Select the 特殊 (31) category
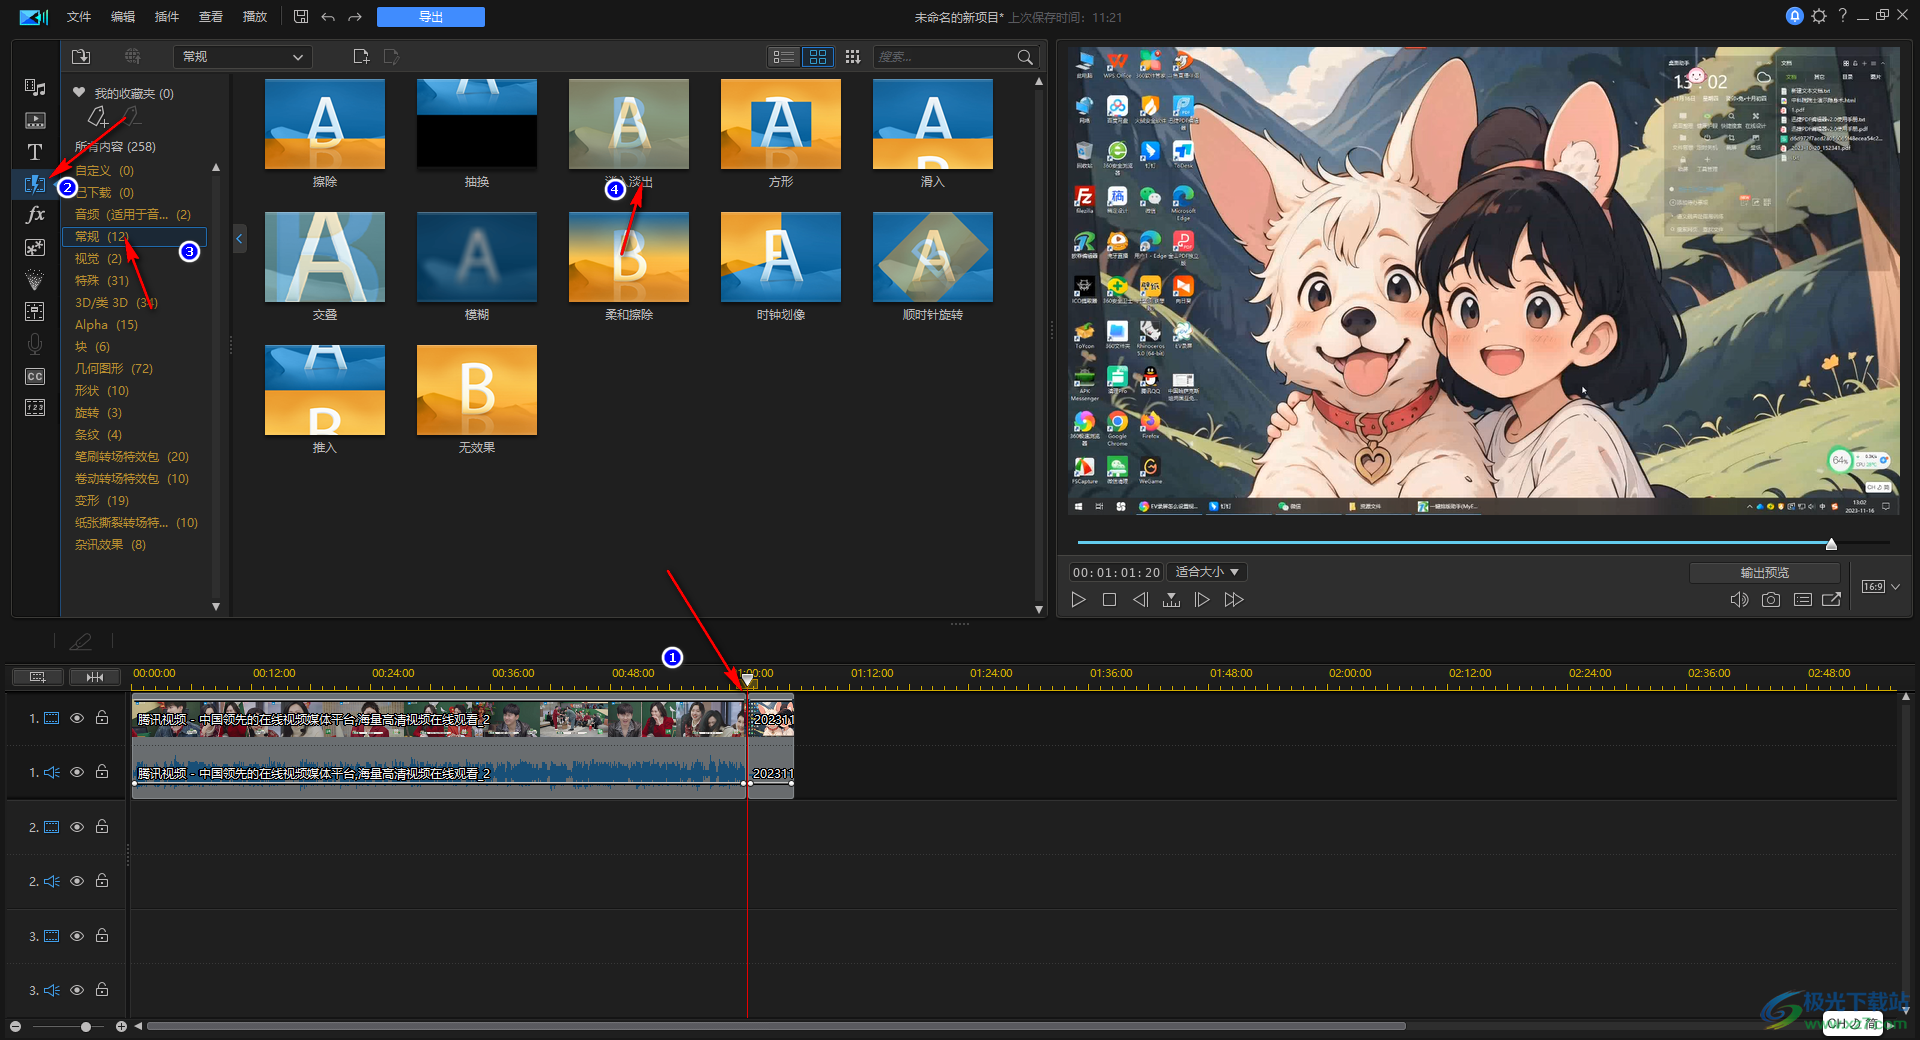Viewport: 1920px width, 1040px height. point(102,281)
